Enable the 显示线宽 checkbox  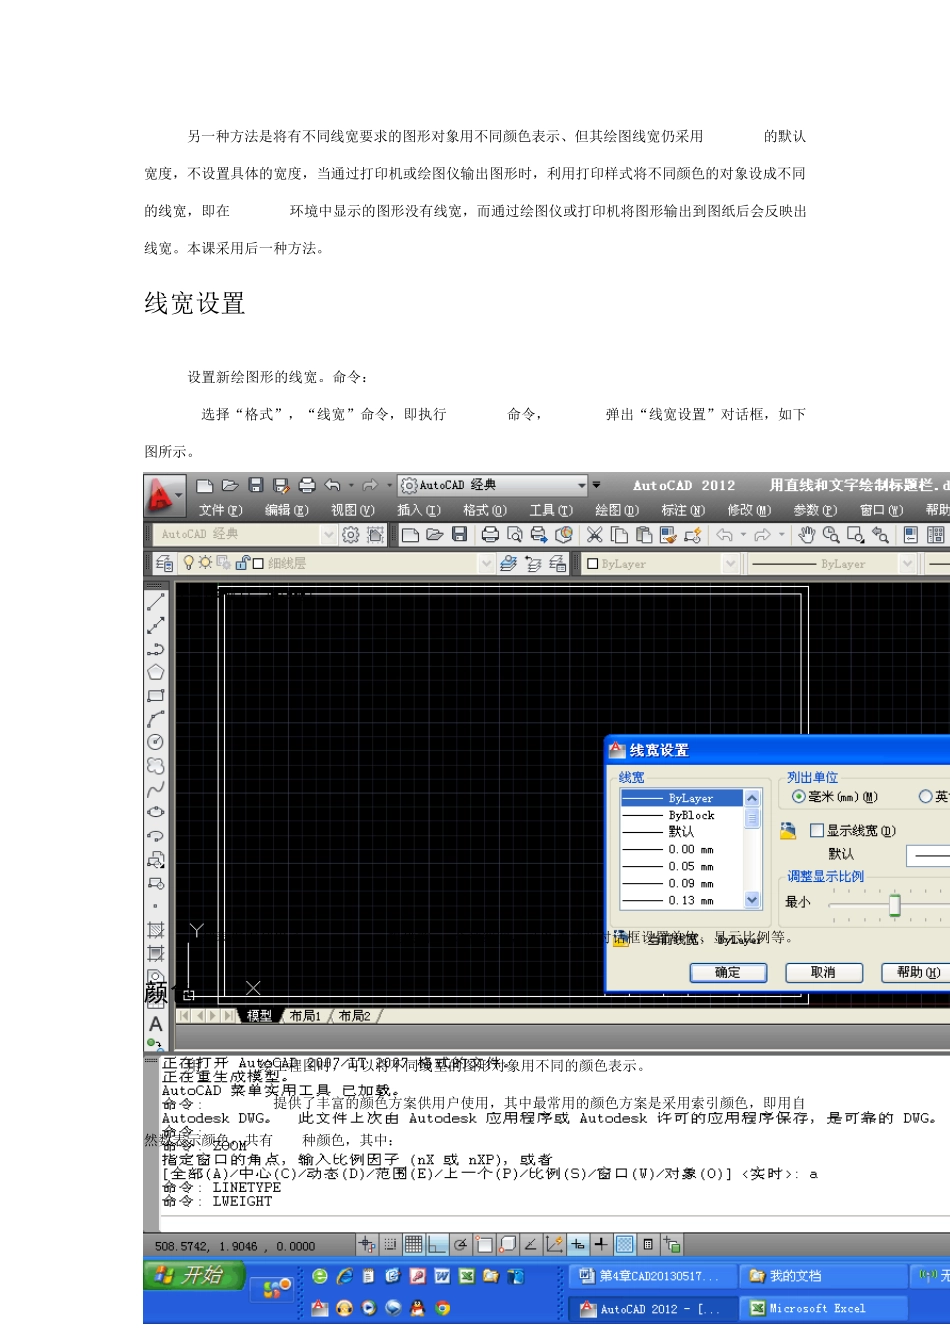pos(817,830)
